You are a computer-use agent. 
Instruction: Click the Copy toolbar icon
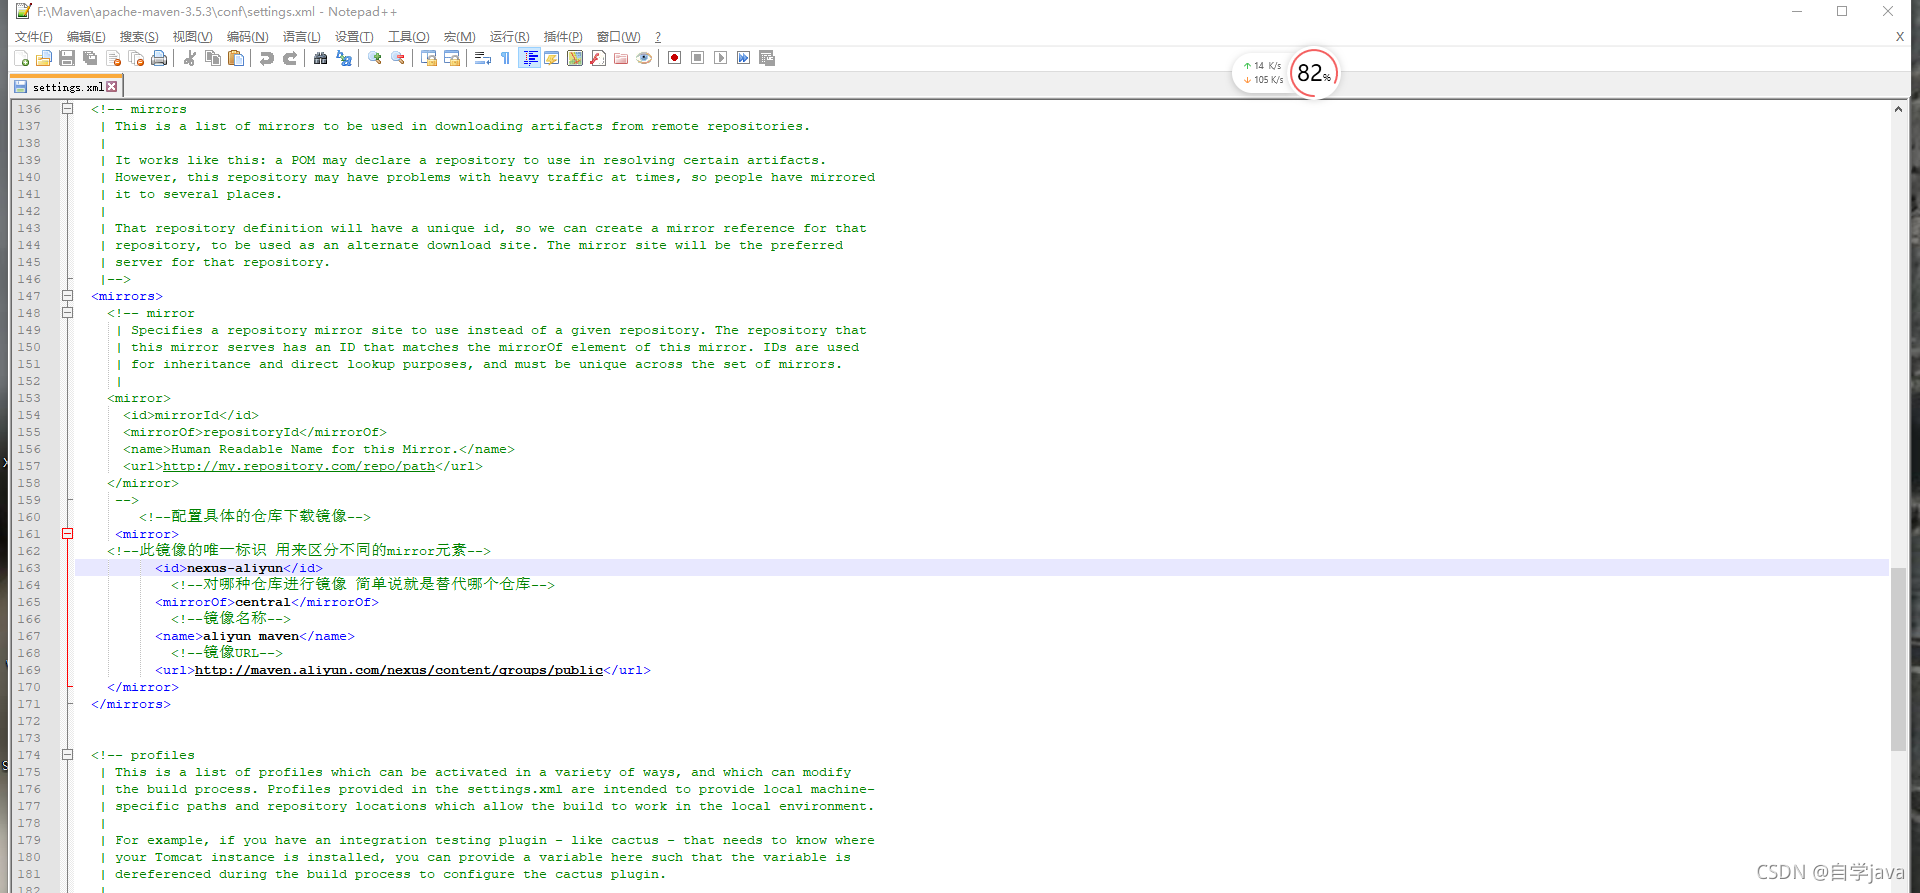(212, 58)
